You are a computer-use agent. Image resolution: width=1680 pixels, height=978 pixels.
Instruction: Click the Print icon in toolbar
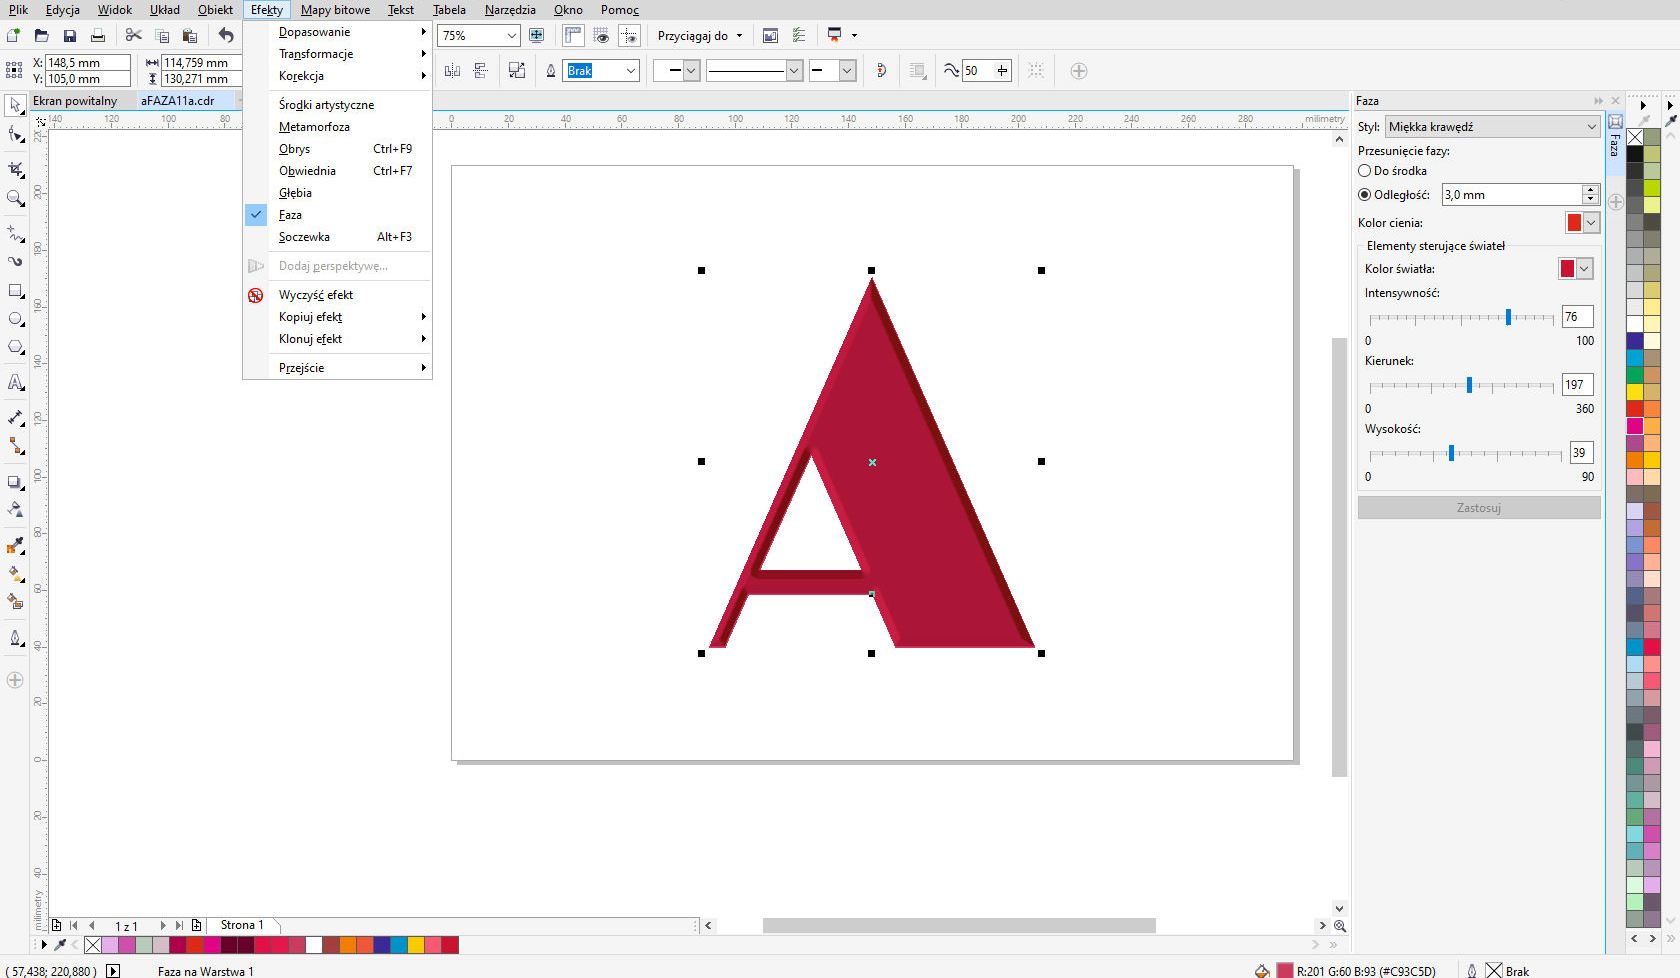click(x=98, y=36)
